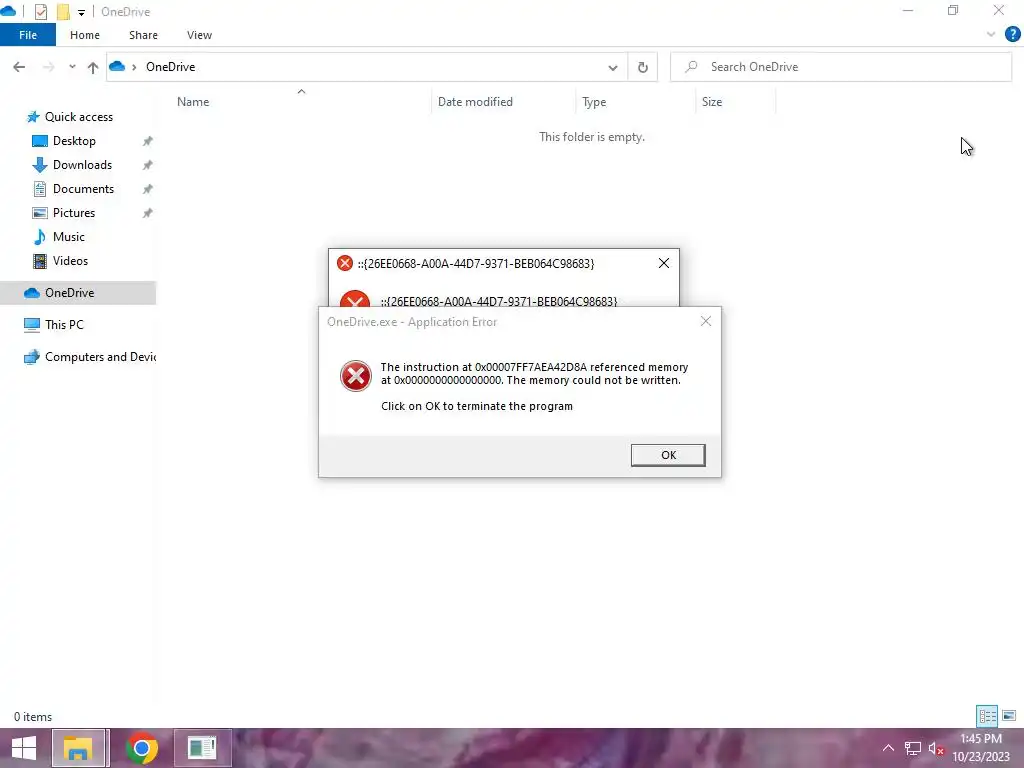The height and width of the screenshot is (768, 1024).
Task: Click the New folder quick access icon
Action: (x=63, y=12)
